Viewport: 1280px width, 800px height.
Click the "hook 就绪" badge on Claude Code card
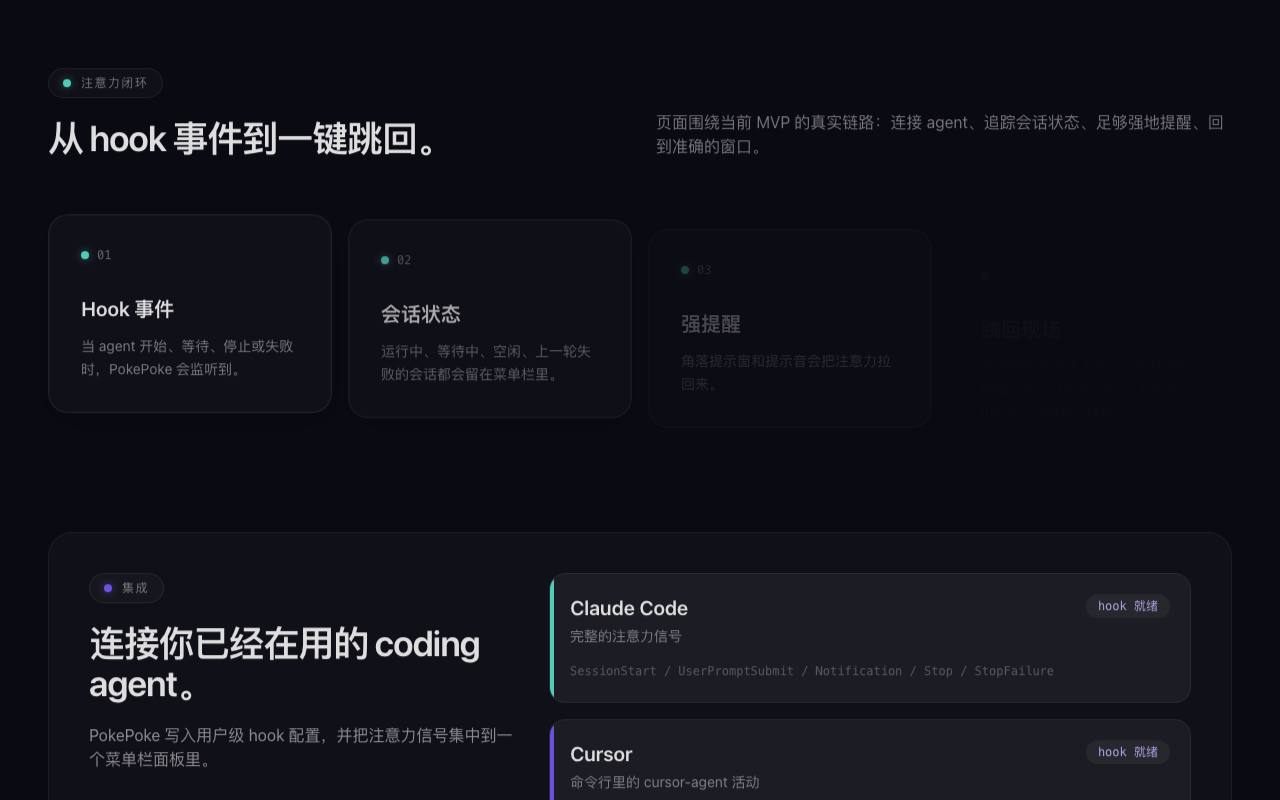pyautogui.click(x=1128, y=606)
